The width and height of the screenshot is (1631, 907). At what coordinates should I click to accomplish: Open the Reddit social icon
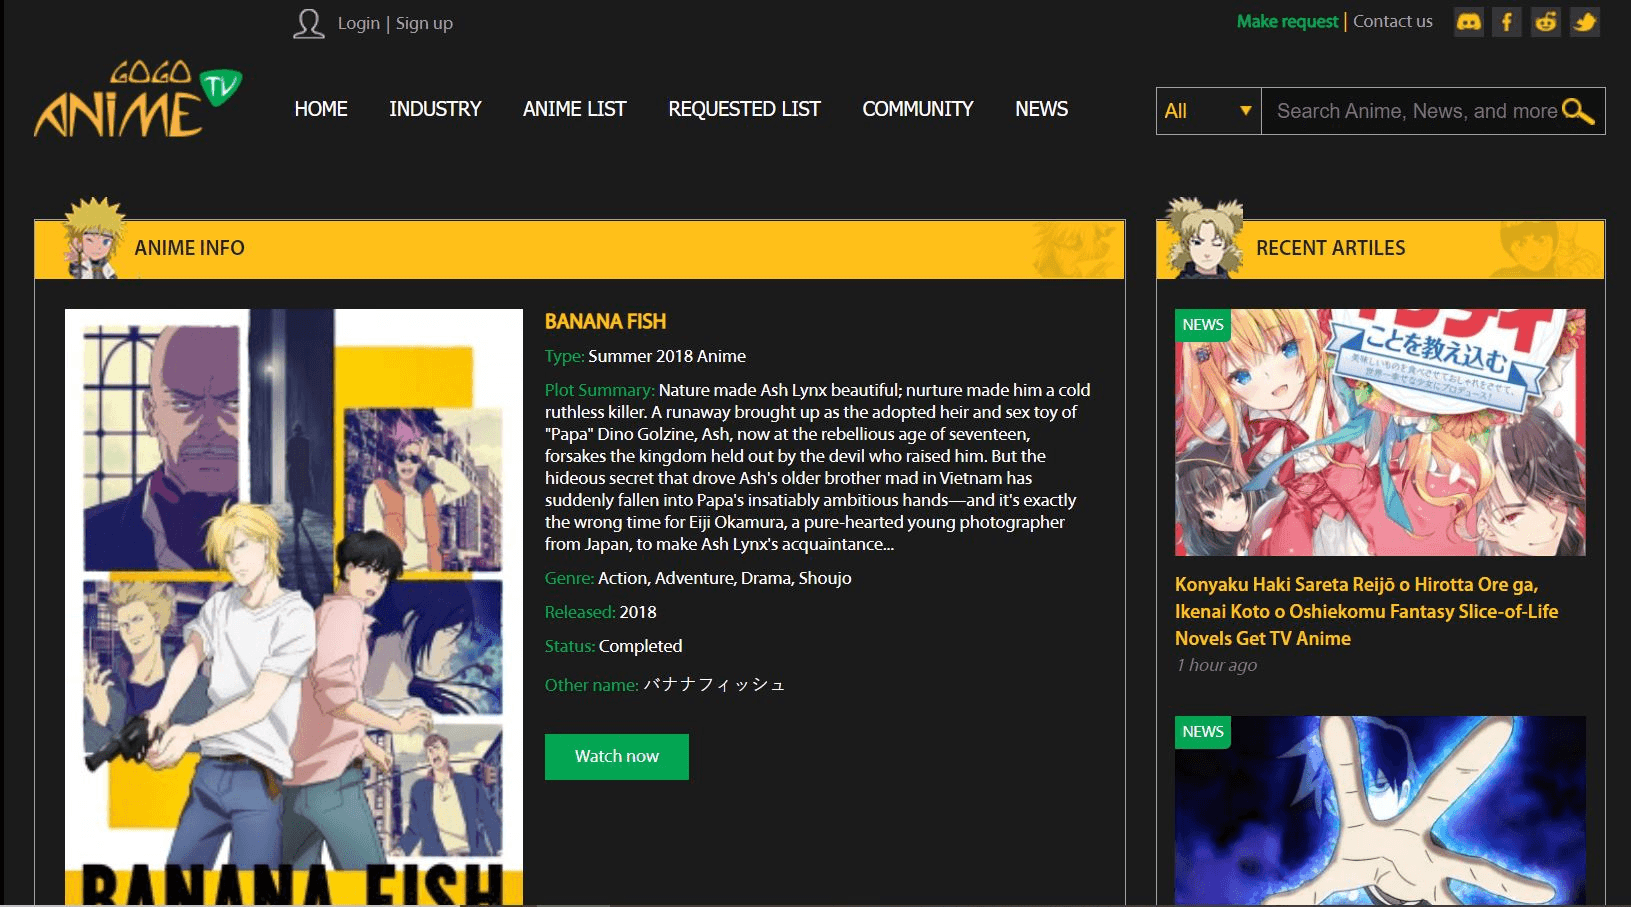[1546, 22]
